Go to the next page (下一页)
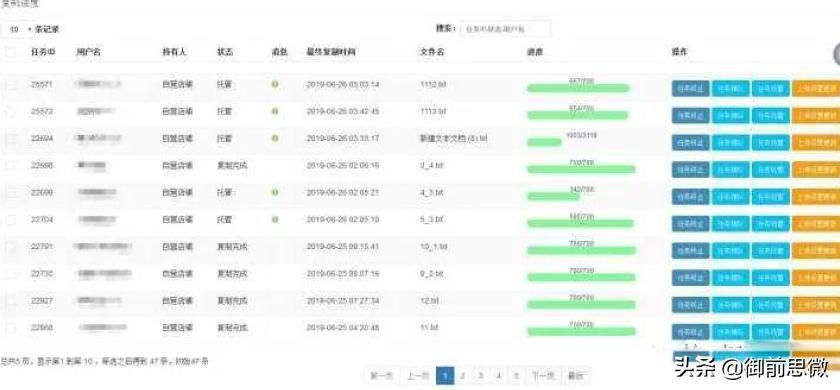840x390 pixels. [x=543, y=375]
